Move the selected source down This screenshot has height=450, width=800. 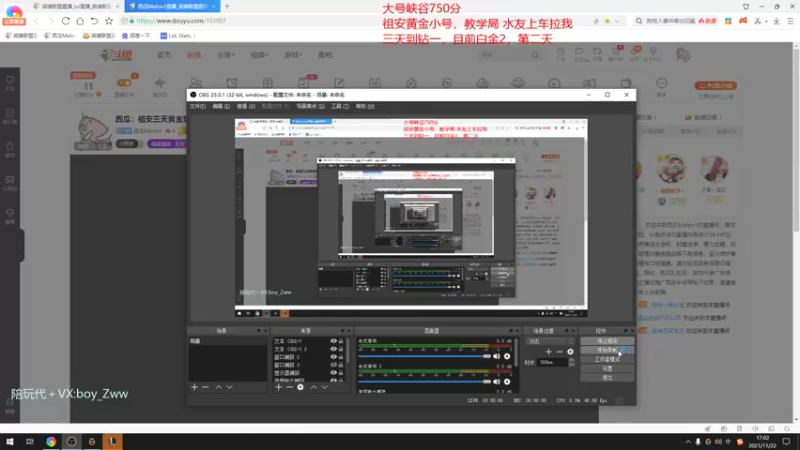tap(324, 387)
